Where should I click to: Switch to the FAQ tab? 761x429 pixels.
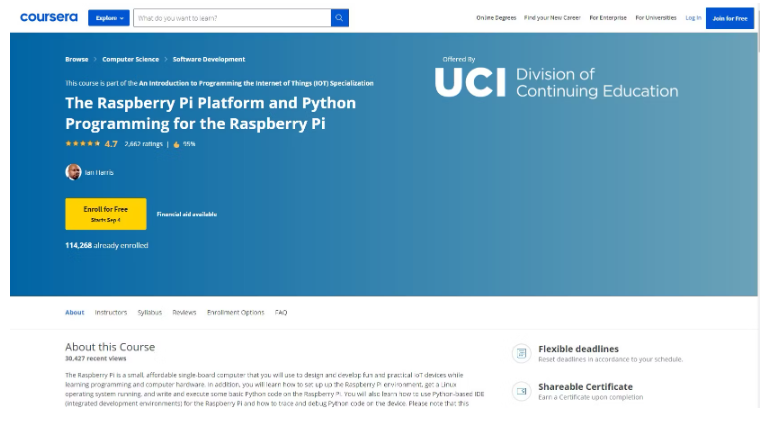[281, 313]
